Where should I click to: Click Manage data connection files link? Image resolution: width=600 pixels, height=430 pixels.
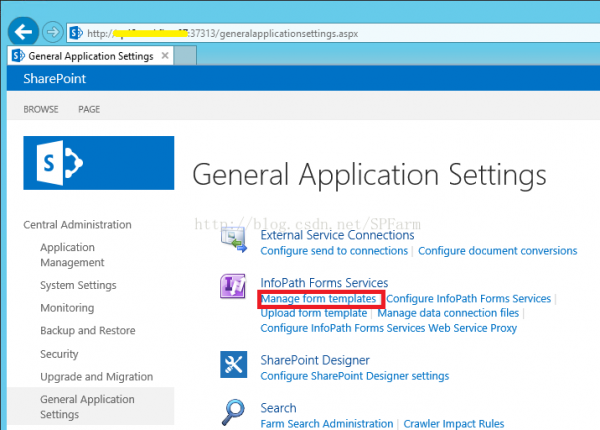tap(448, 313)
